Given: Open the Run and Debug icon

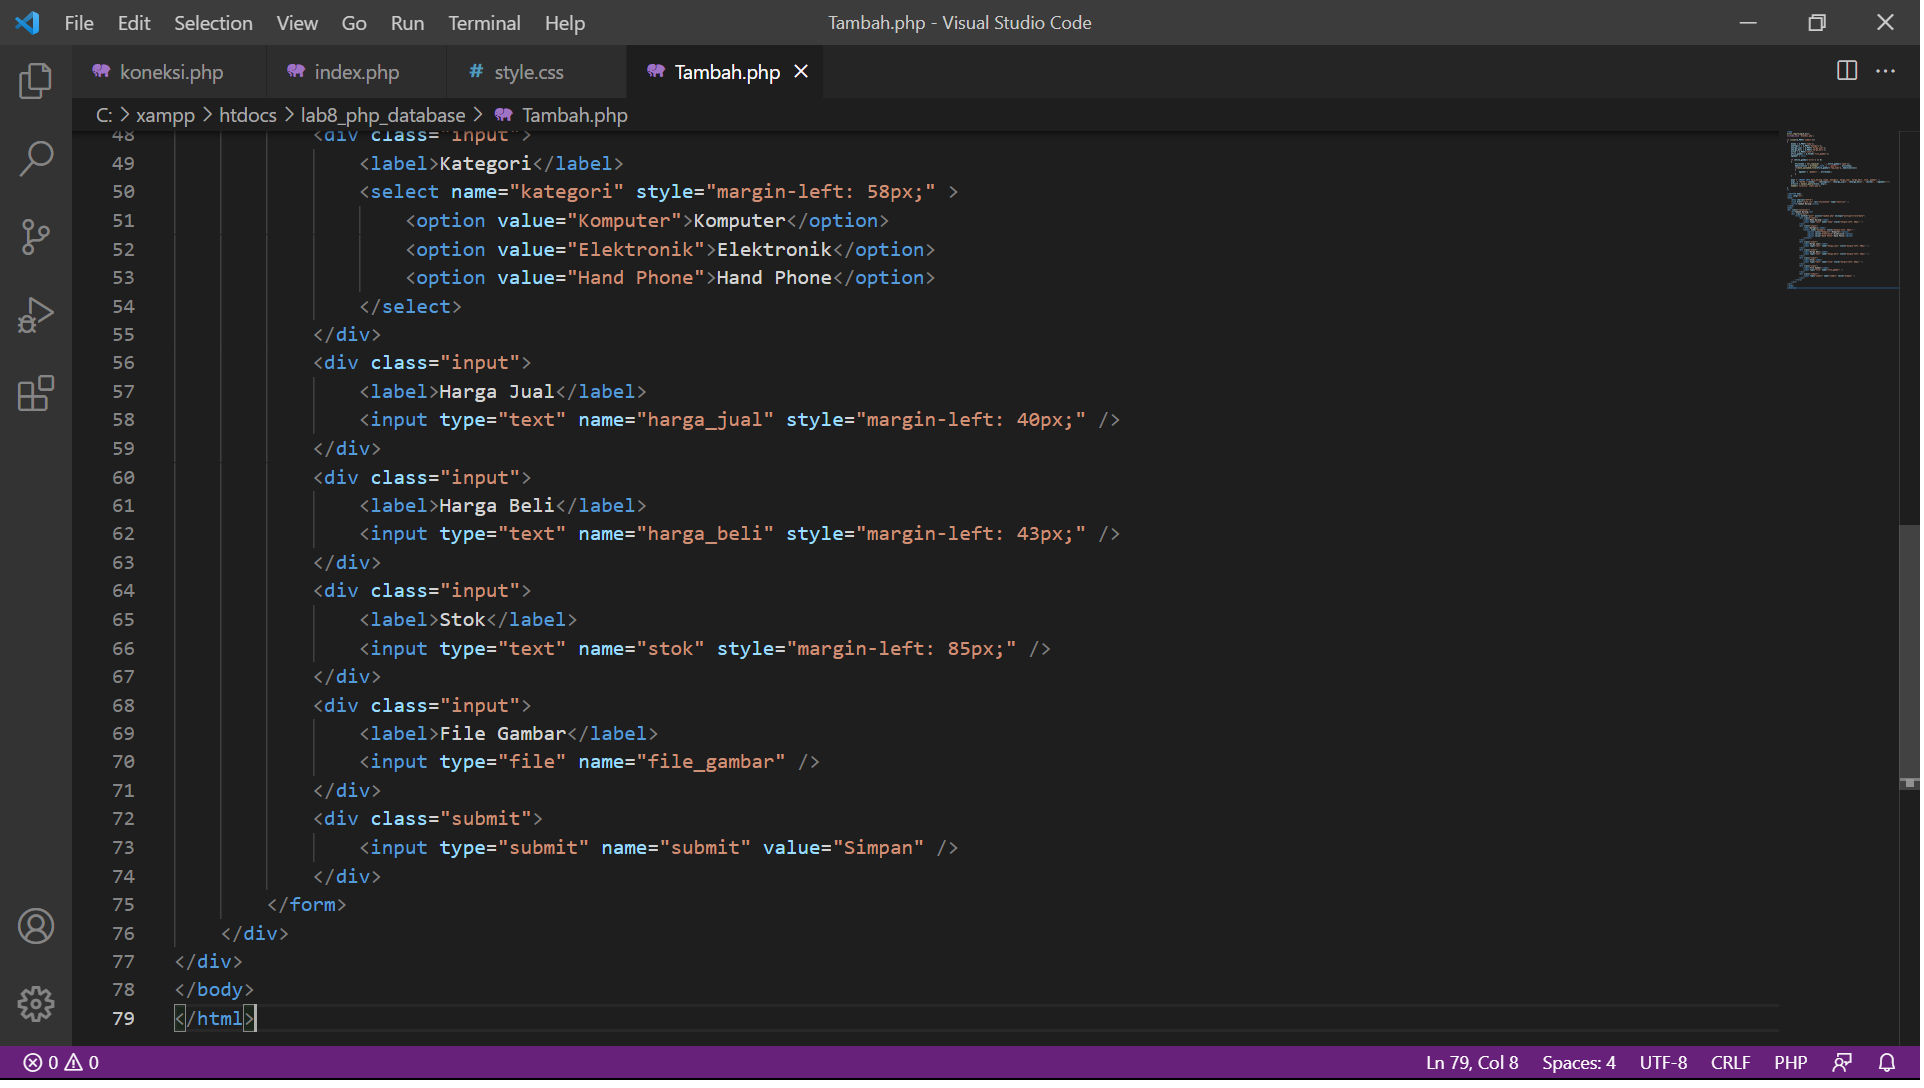Looking at the screenshot, I should pyautogui.click(x=36, y=314).
